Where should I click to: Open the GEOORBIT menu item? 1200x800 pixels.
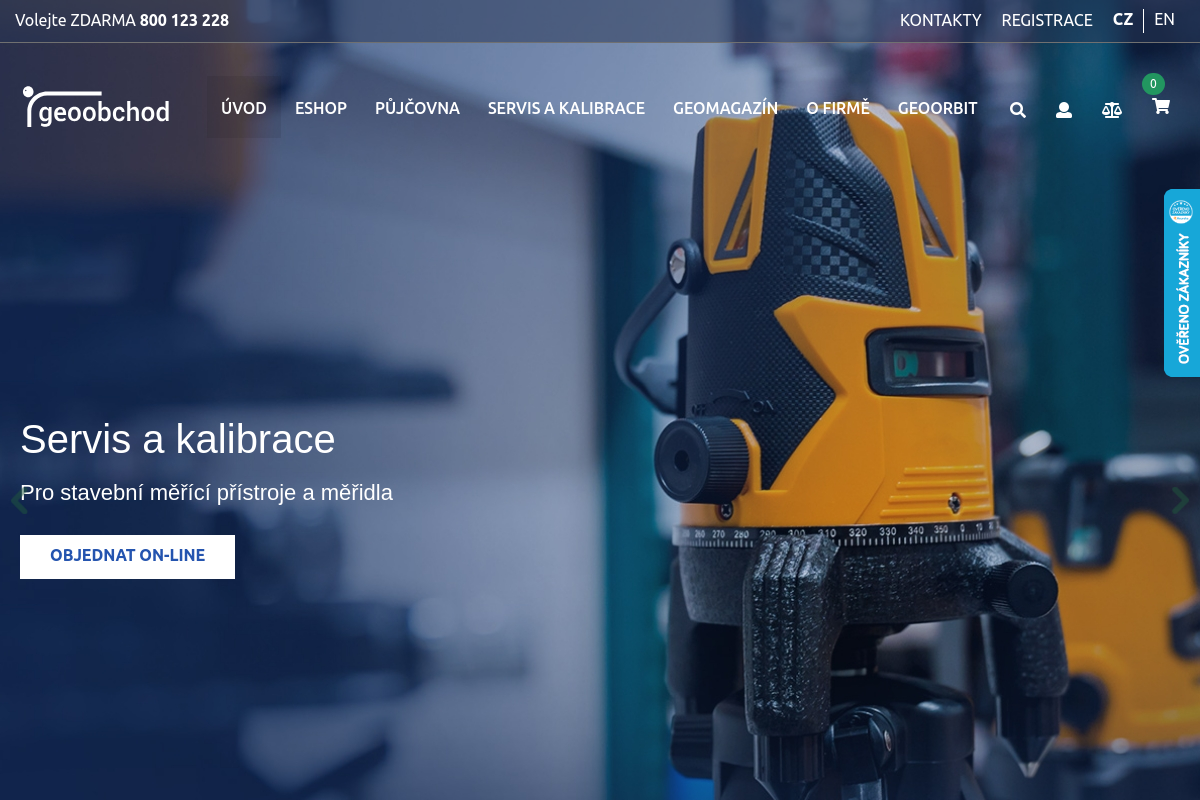click(937, 108)
